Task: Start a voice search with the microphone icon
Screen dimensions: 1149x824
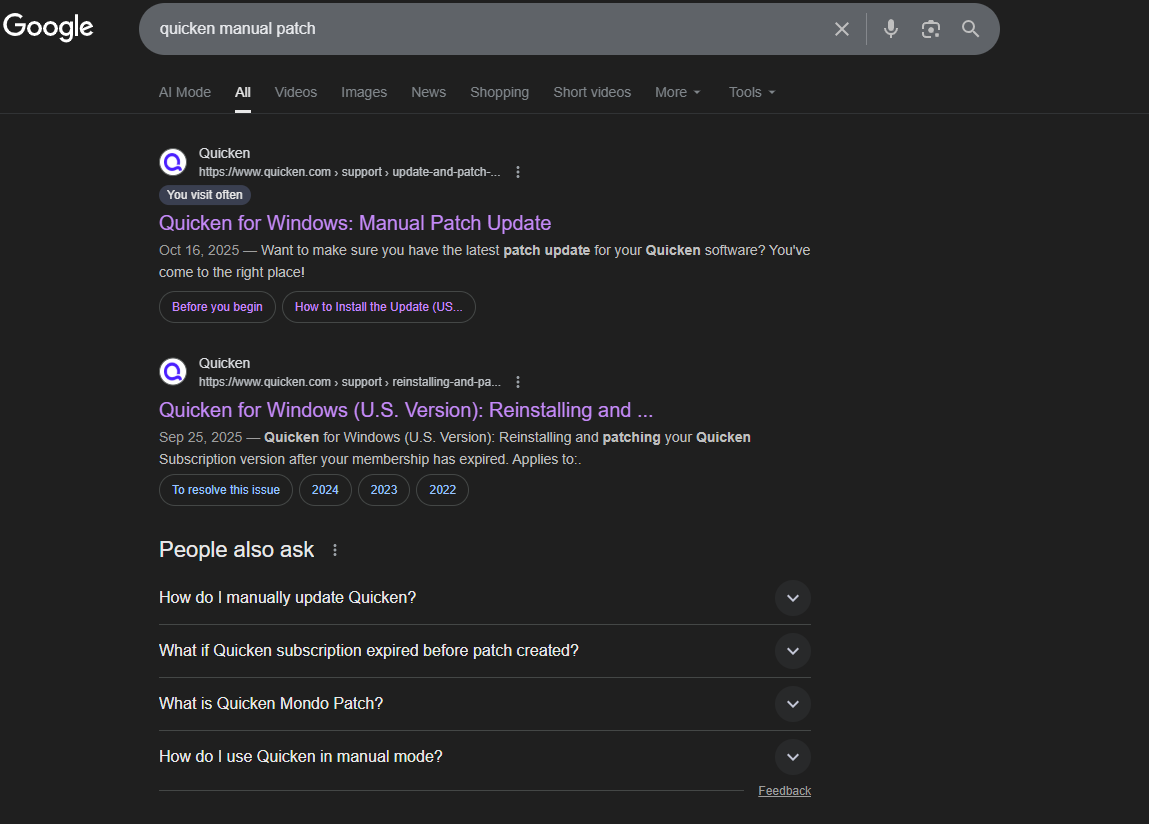Action: pos(890,28)
